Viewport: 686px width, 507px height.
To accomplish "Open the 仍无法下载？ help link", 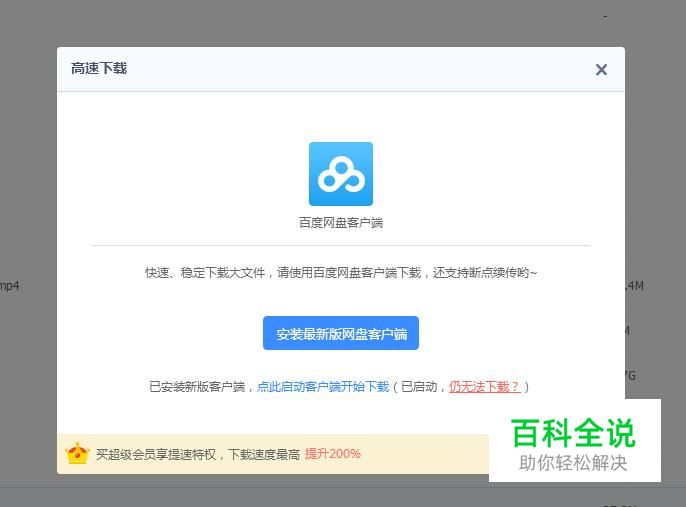I will click(x=484, y=387).
